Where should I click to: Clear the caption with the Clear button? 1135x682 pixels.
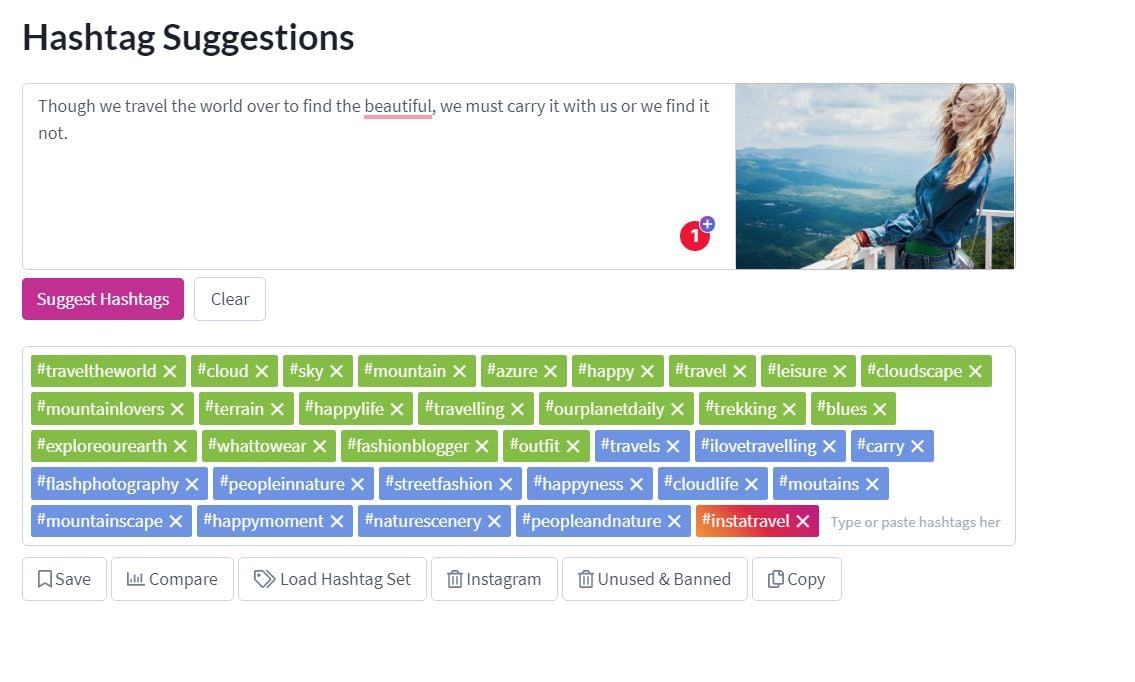pos(229,299)
